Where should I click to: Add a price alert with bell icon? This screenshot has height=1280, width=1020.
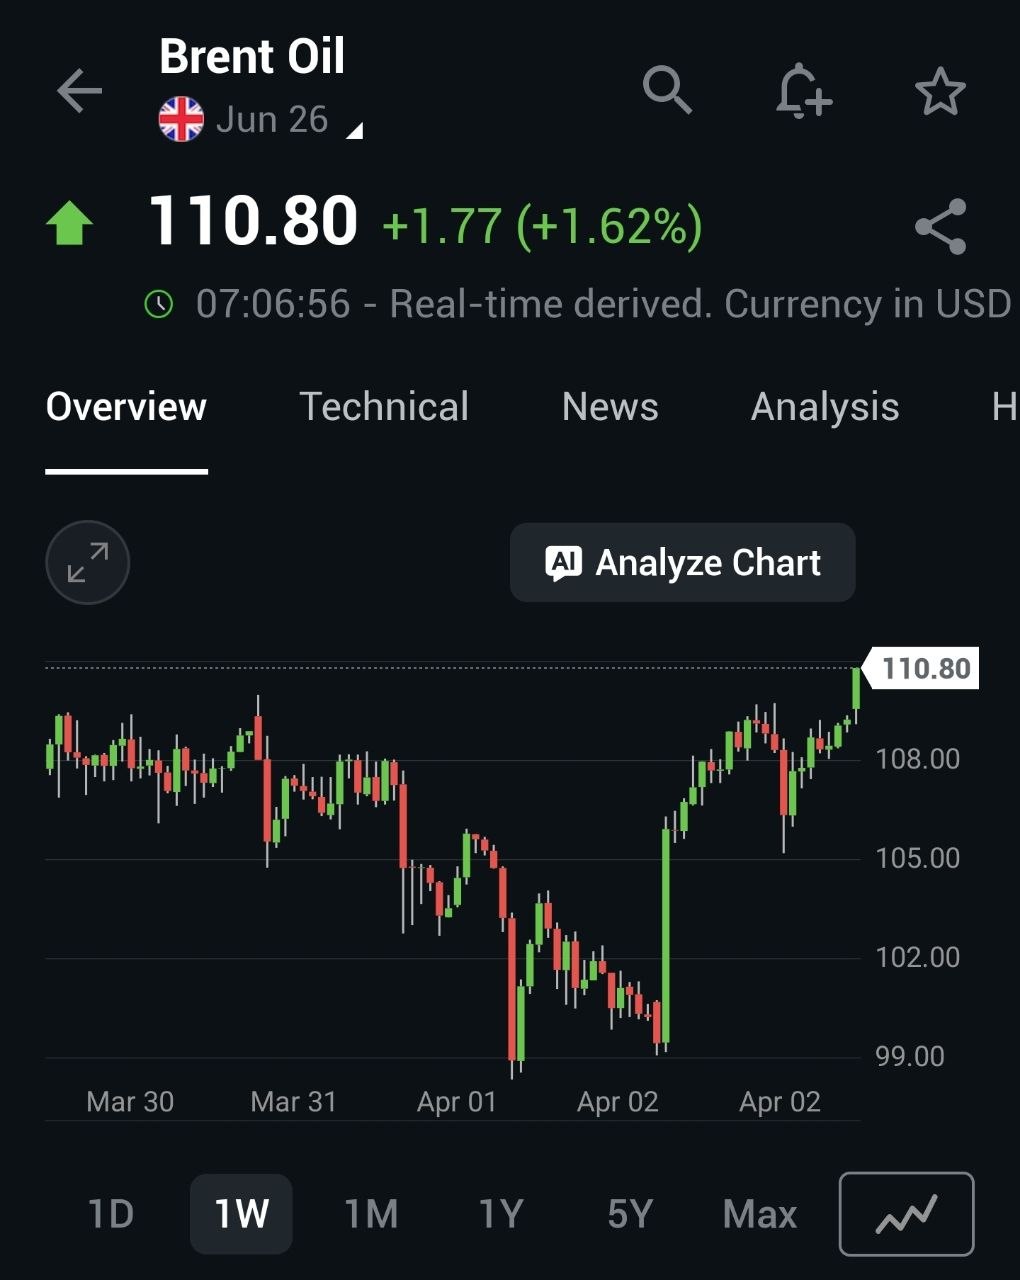pos(803,91)
